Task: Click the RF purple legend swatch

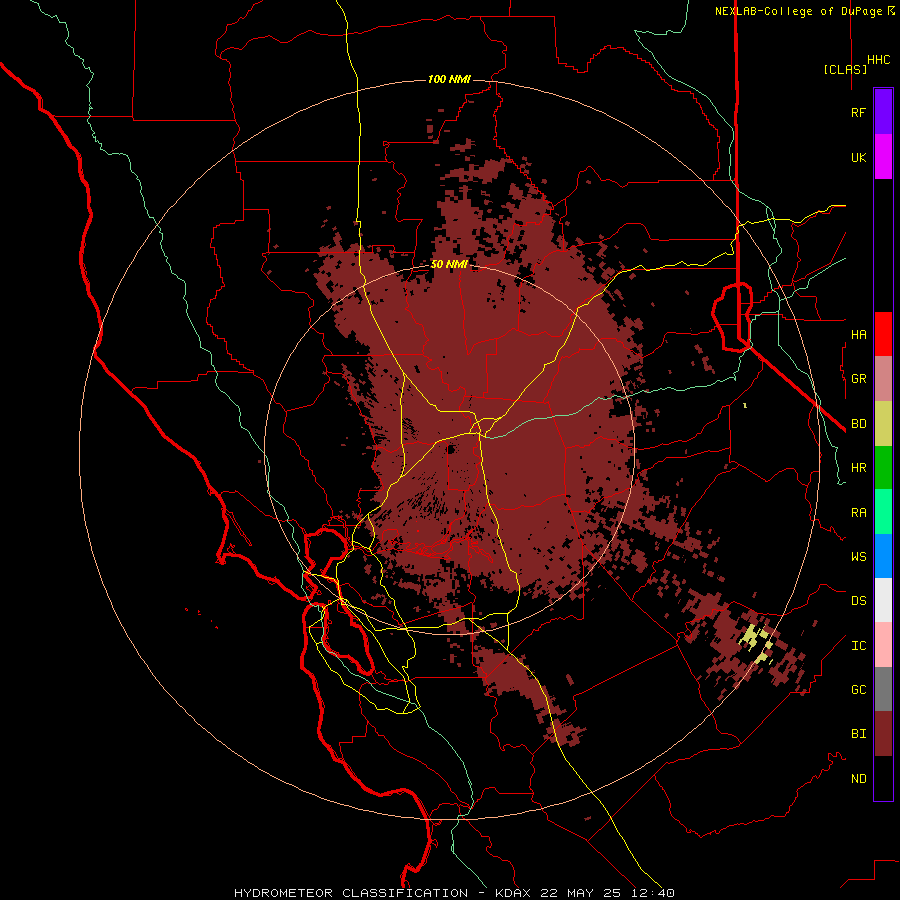Action: click(x=883, y=112)
